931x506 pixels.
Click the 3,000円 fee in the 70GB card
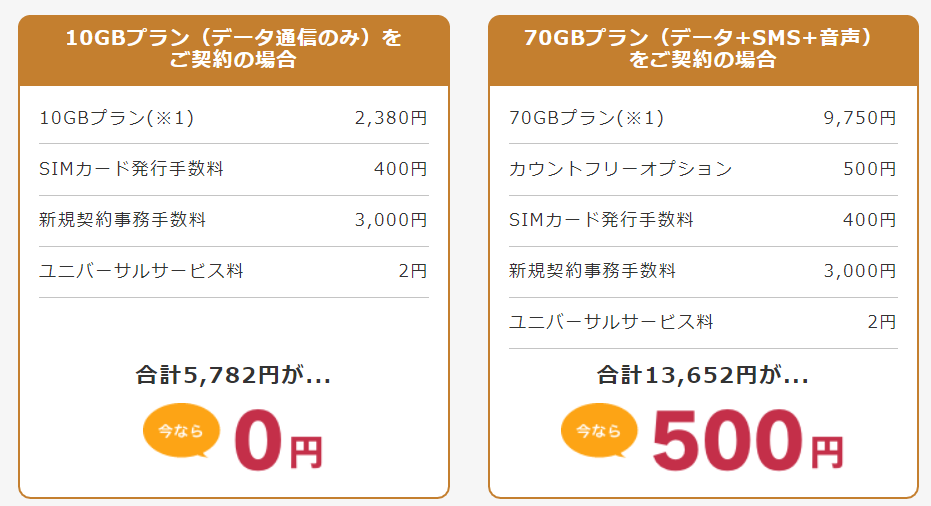click(x=860, y=271)
